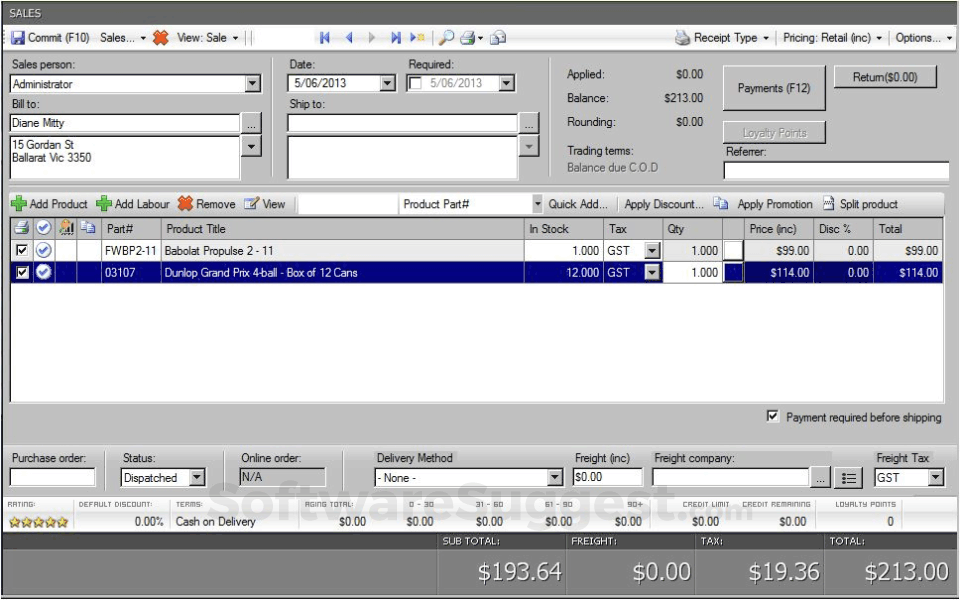Screen dimensions: 960x600
Task: Click the blue tick icon on Babolat row
Action: pos(43,250)
